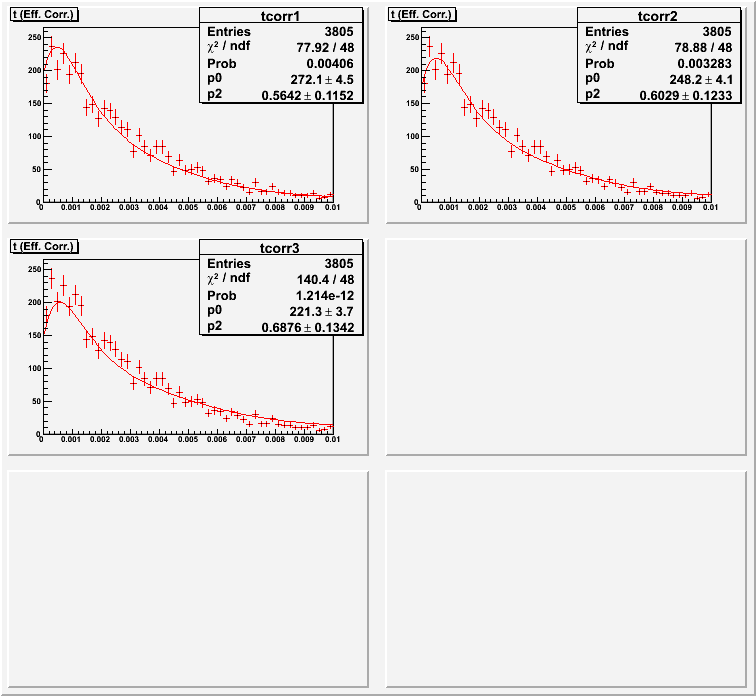Select the χ²/ndf 77.92 / 48 row

pyautogui.click(x=282, y=47)
